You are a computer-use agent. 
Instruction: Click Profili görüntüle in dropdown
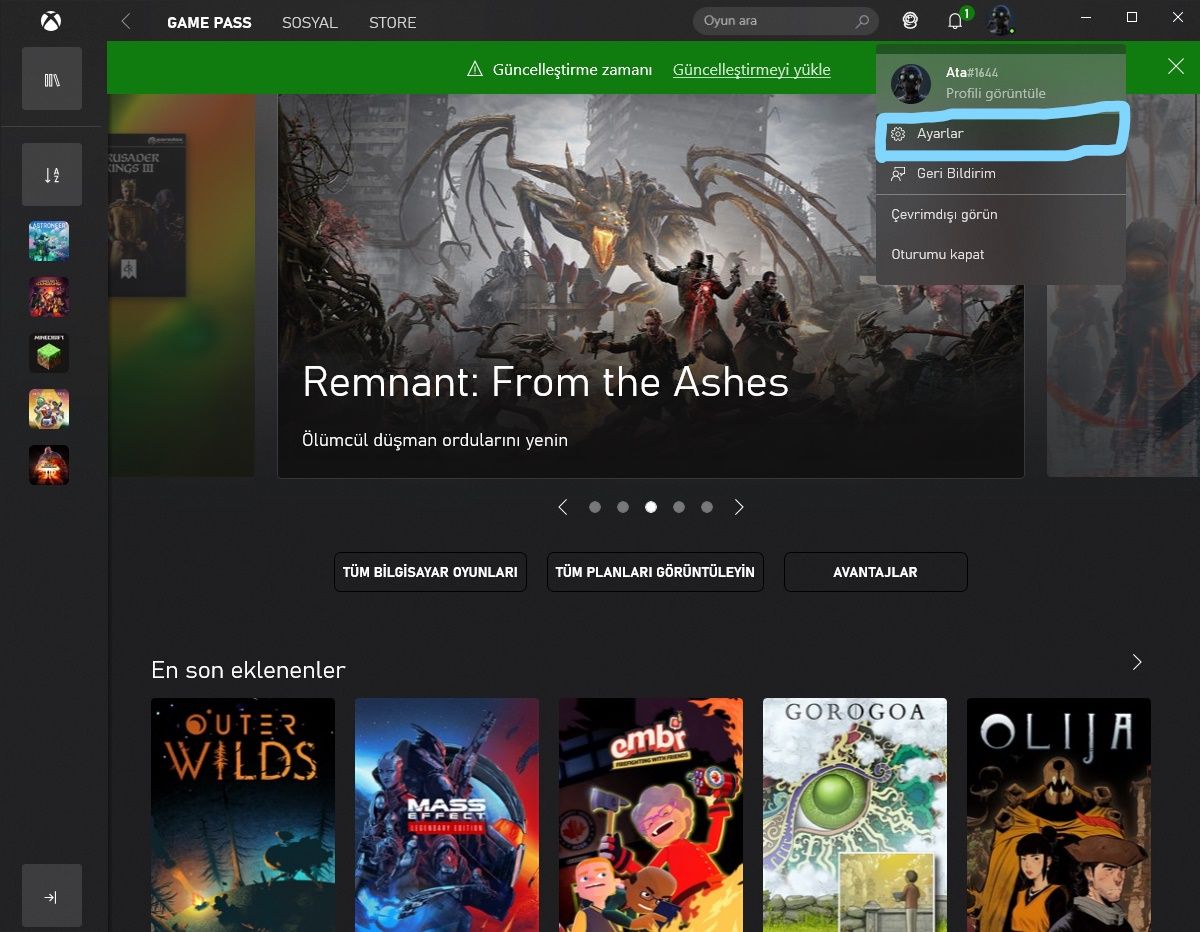pyautogui.click(x=996, y=93)
